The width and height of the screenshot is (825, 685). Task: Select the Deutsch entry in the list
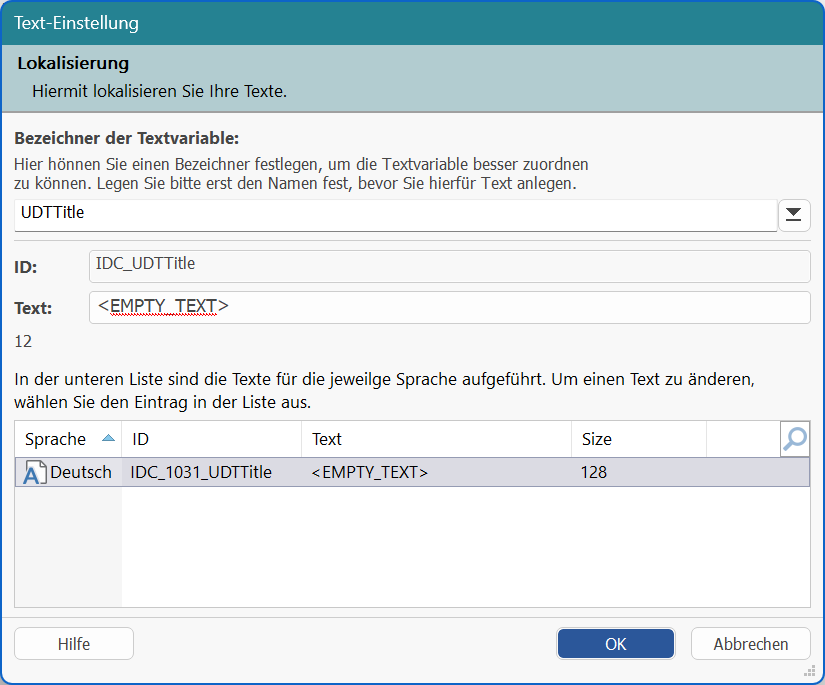tap(412, 472)
